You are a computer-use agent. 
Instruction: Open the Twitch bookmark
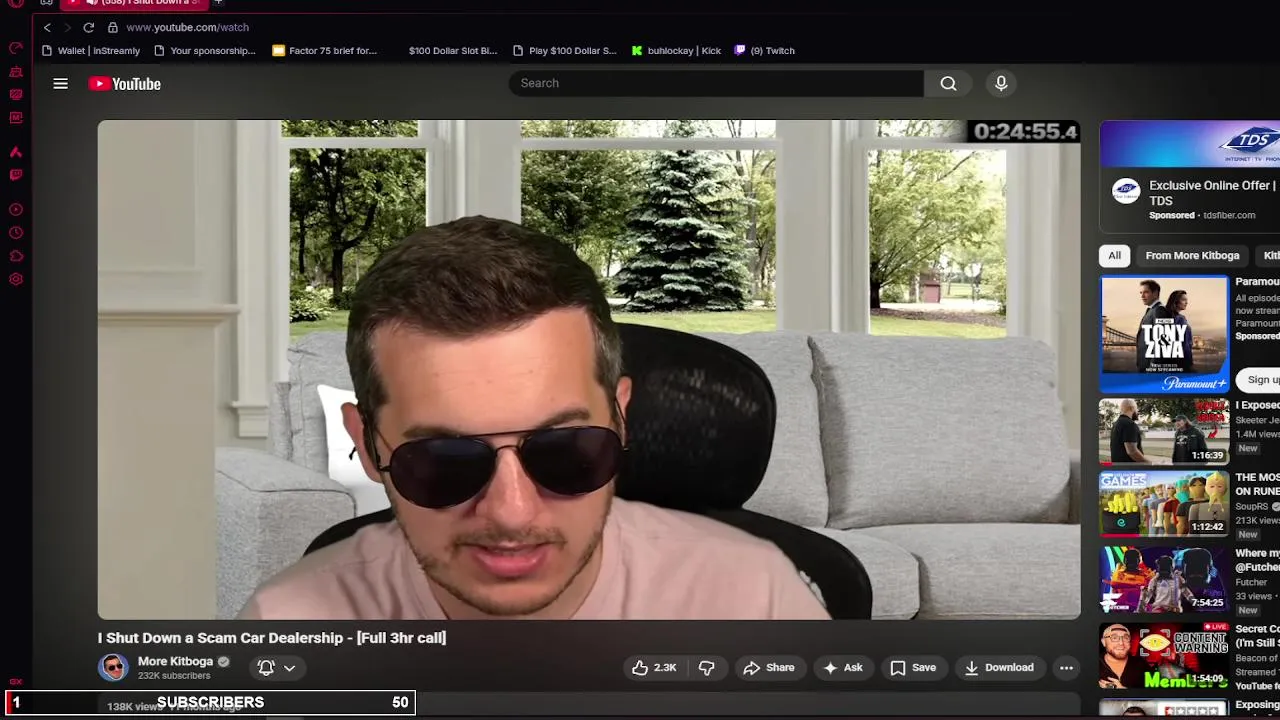(765, 50)
